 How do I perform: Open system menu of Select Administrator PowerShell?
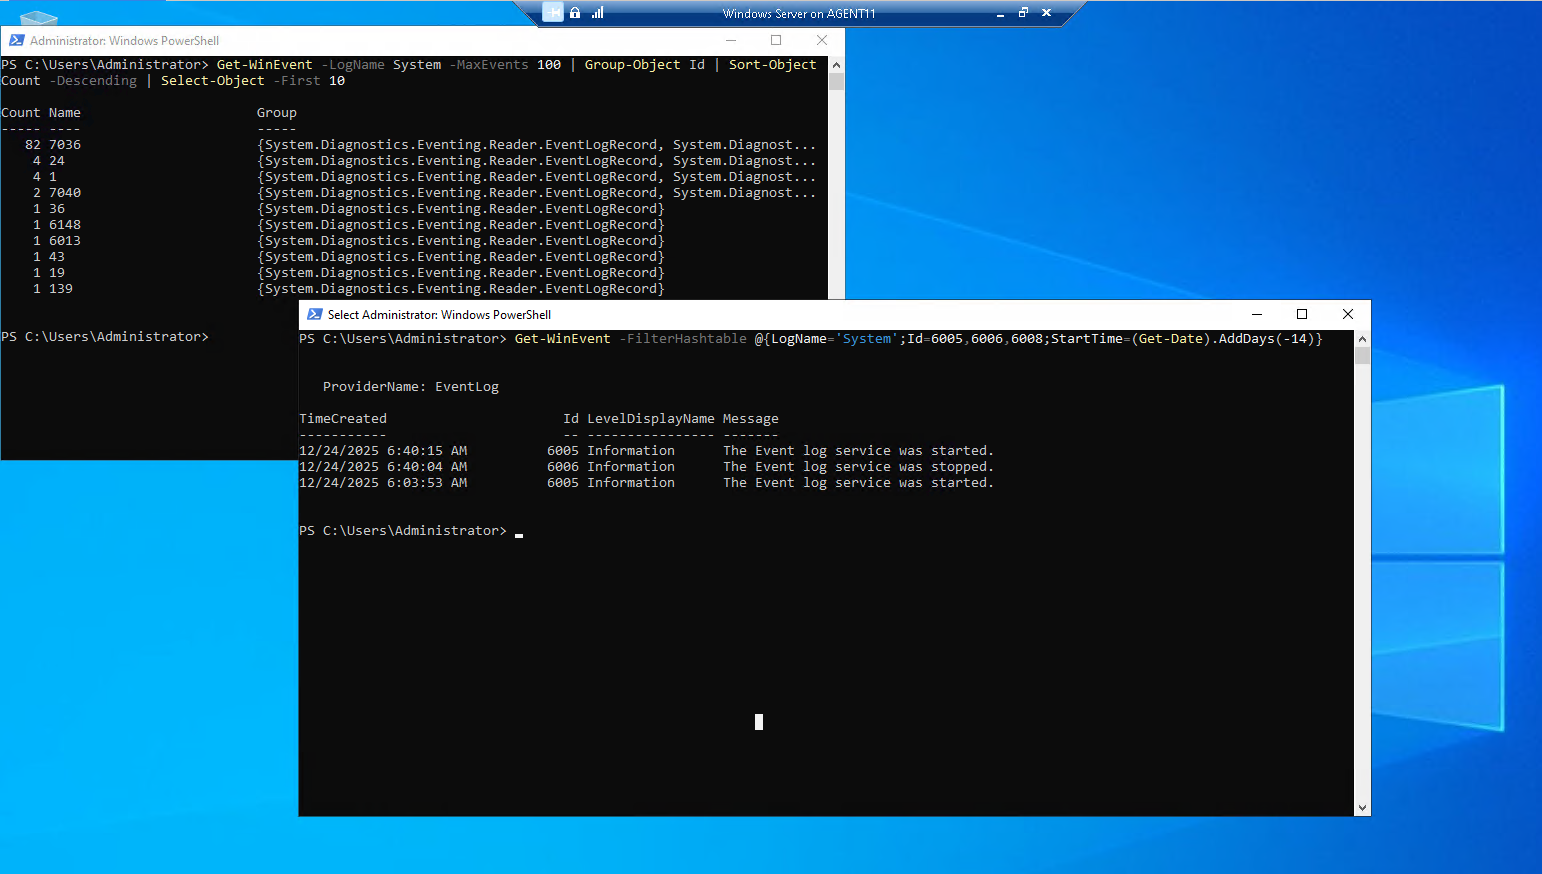click(x=315, y=314)
